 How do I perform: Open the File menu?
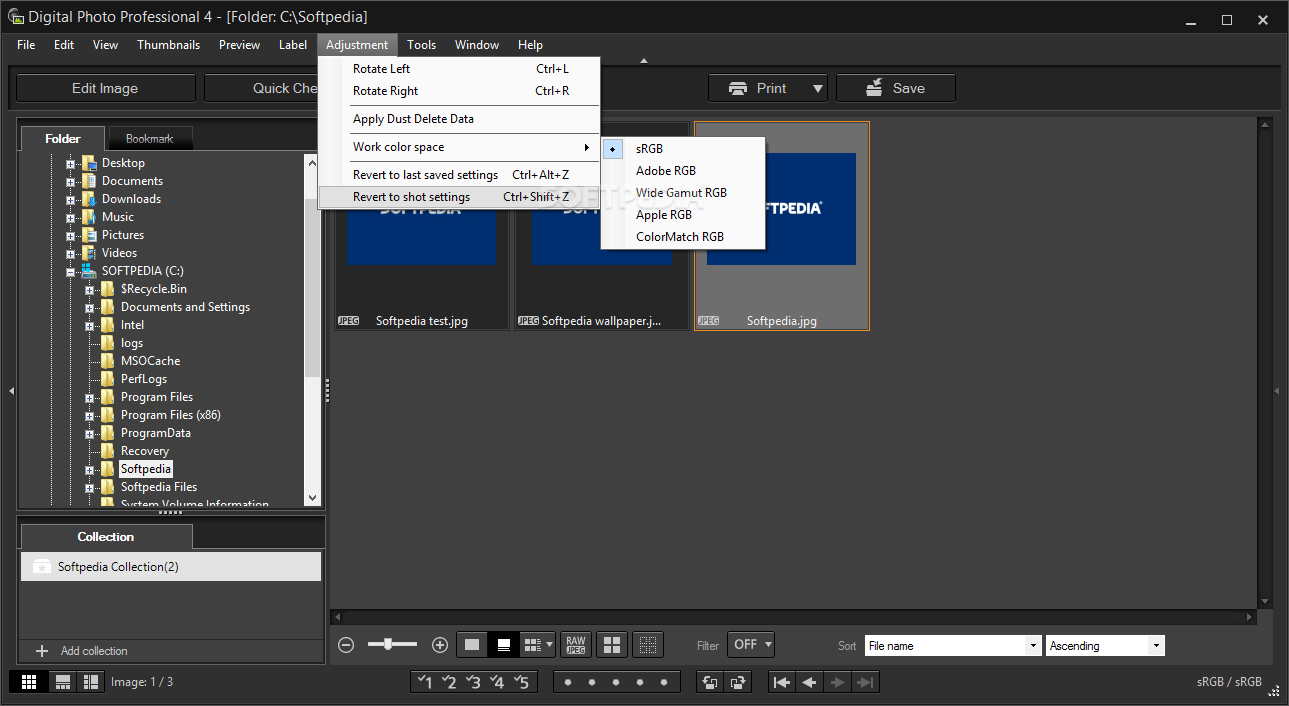click(x=26, y=45)
